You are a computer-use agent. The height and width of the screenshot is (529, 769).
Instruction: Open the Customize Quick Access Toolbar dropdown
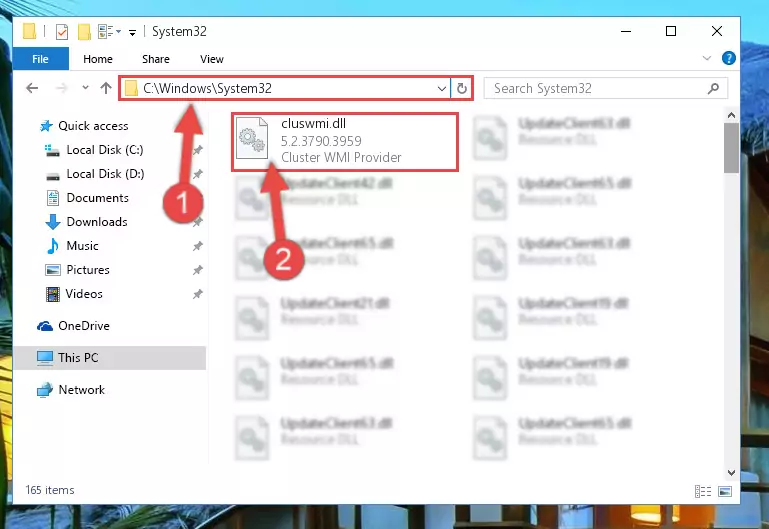132,33
